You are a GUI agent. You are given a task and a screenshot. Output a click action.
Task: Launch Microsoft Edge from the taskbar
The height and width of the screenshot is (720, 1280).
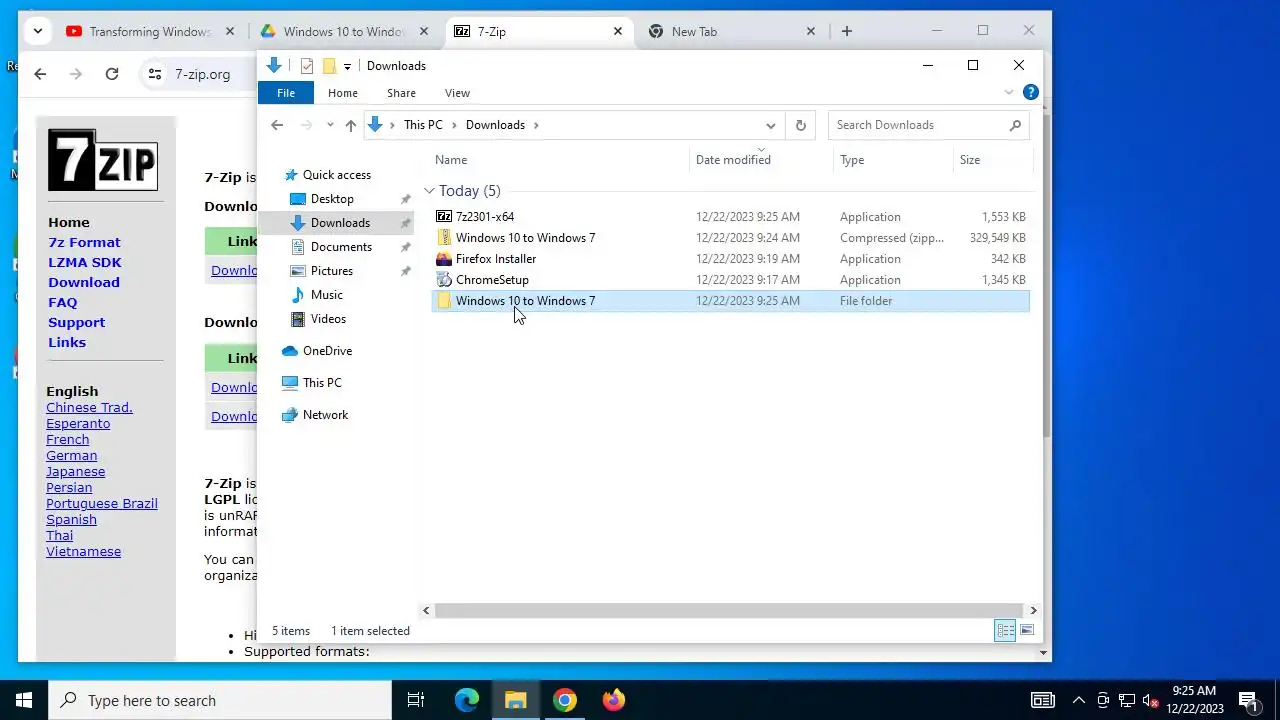coord(467,700)
